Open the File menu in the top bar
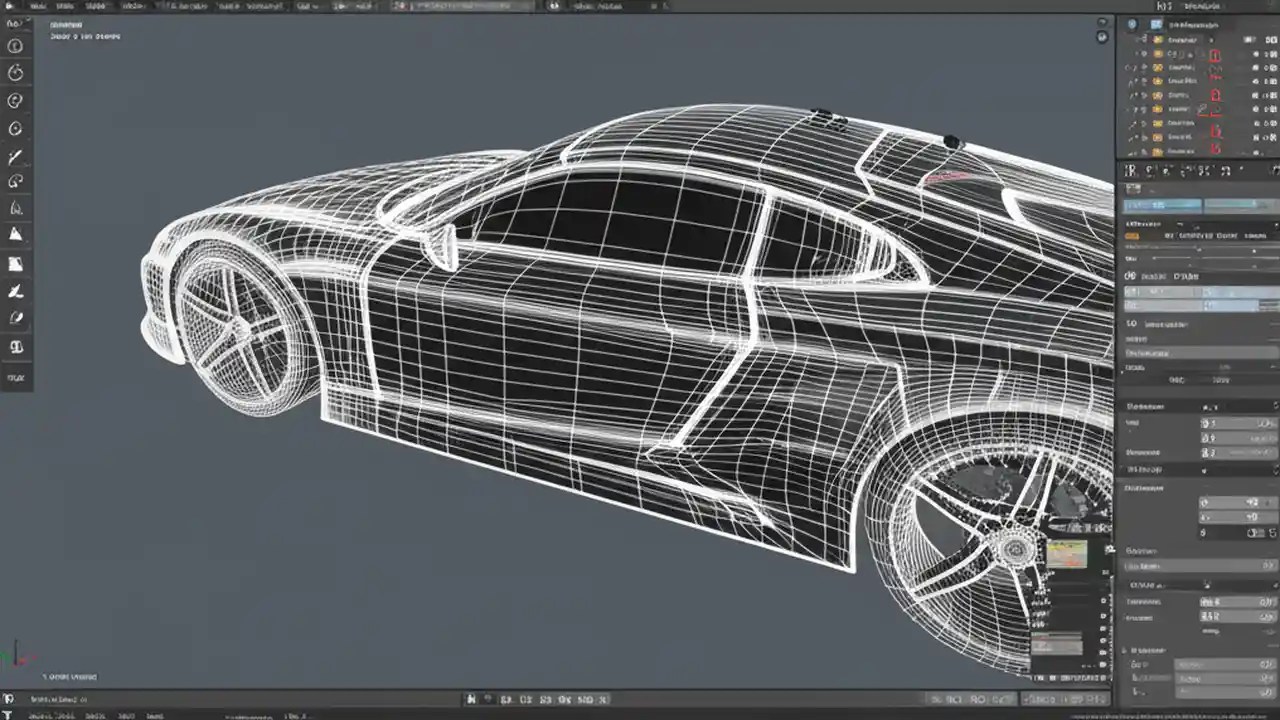 (x=40, y=5)
